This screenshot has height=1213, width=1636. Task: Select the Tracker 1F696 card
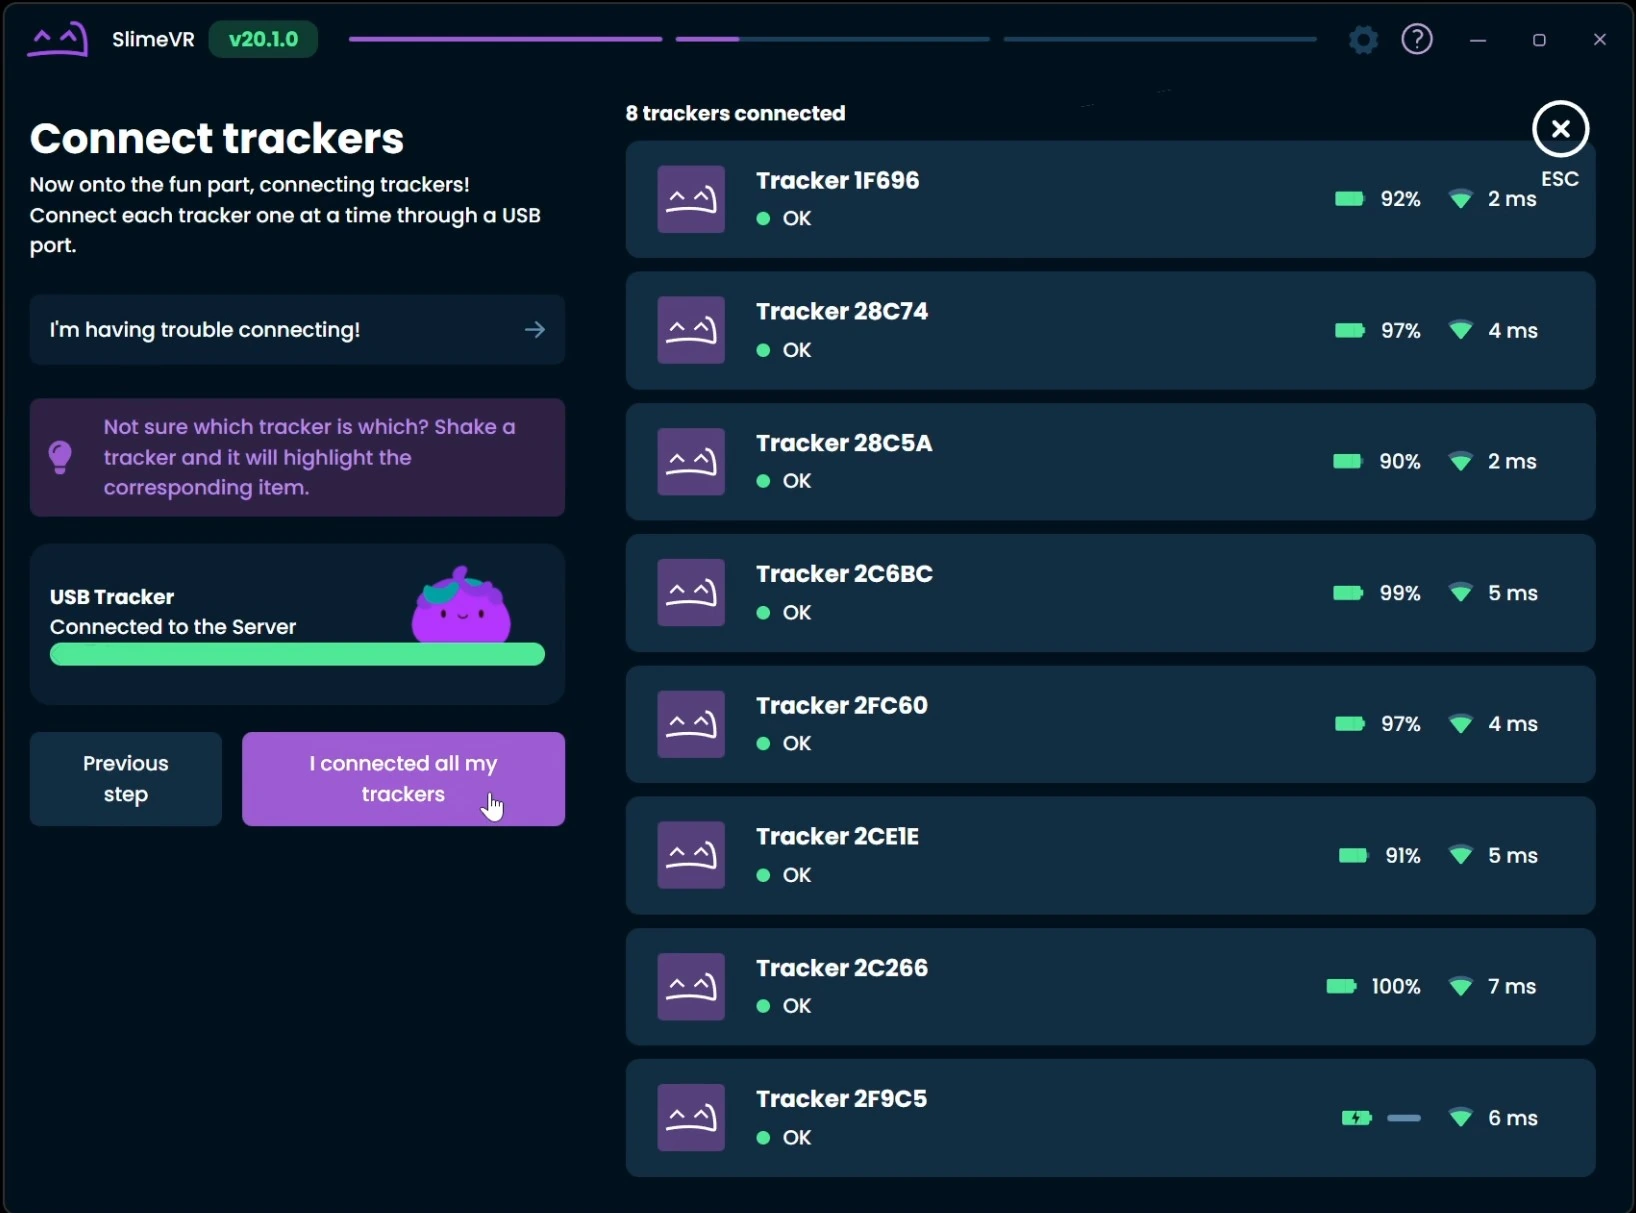[1110, 199]
